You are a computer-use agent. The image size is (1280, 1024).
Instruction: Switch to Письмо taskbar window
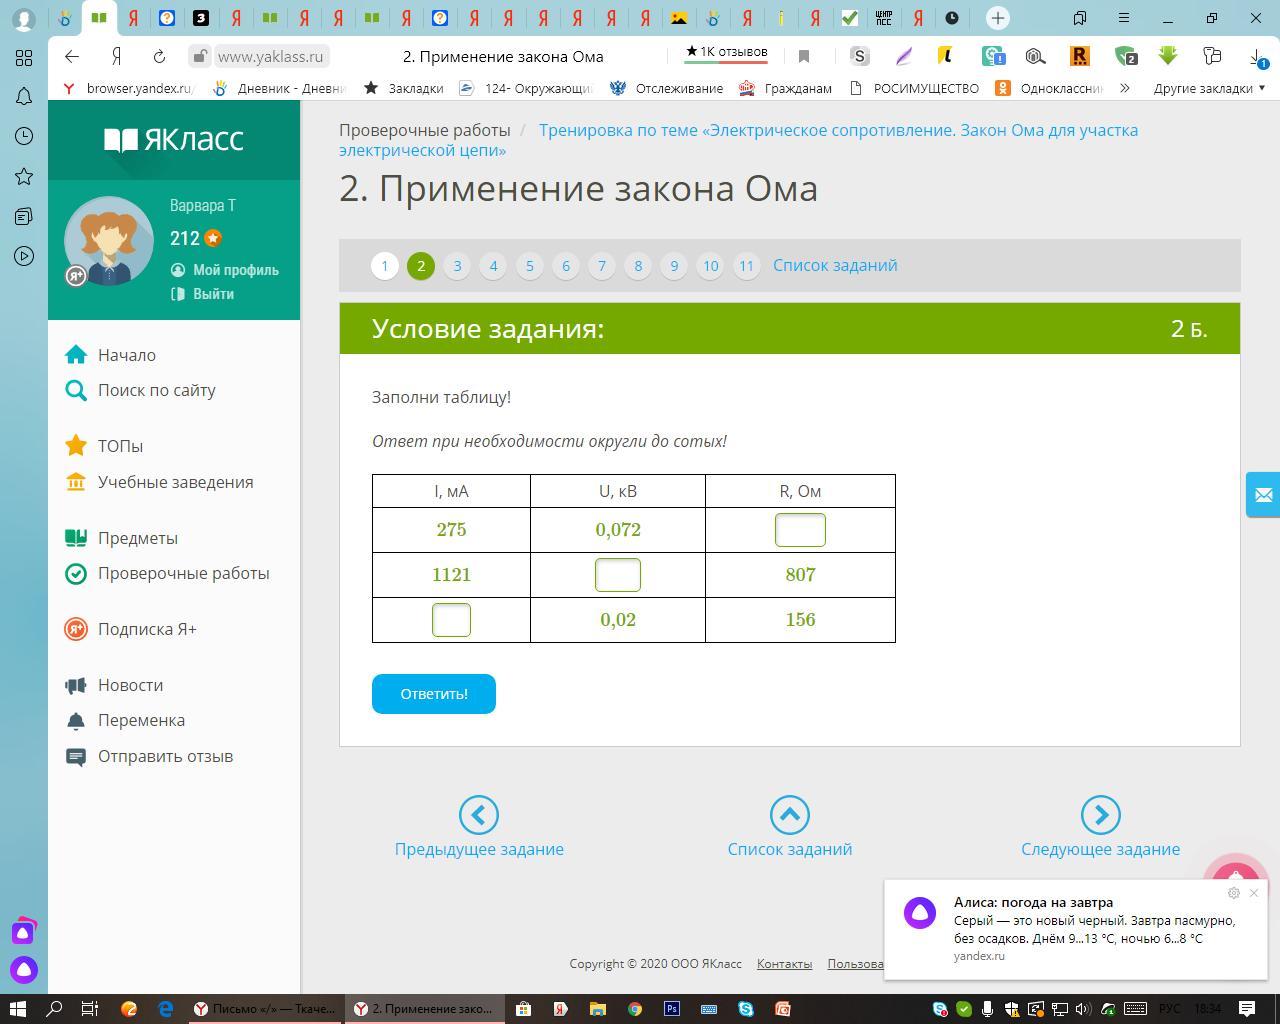265,1009
